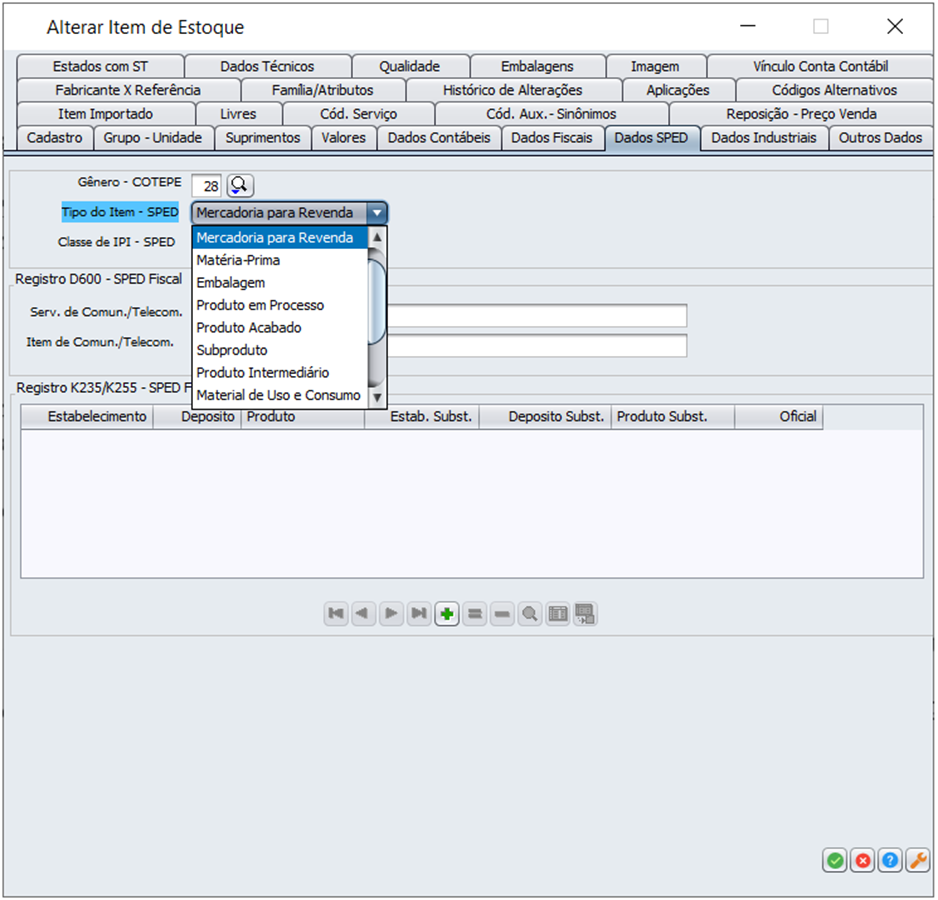The image size is (938, 900).
Task: Add new record with green plus
Action: [447, 614]
